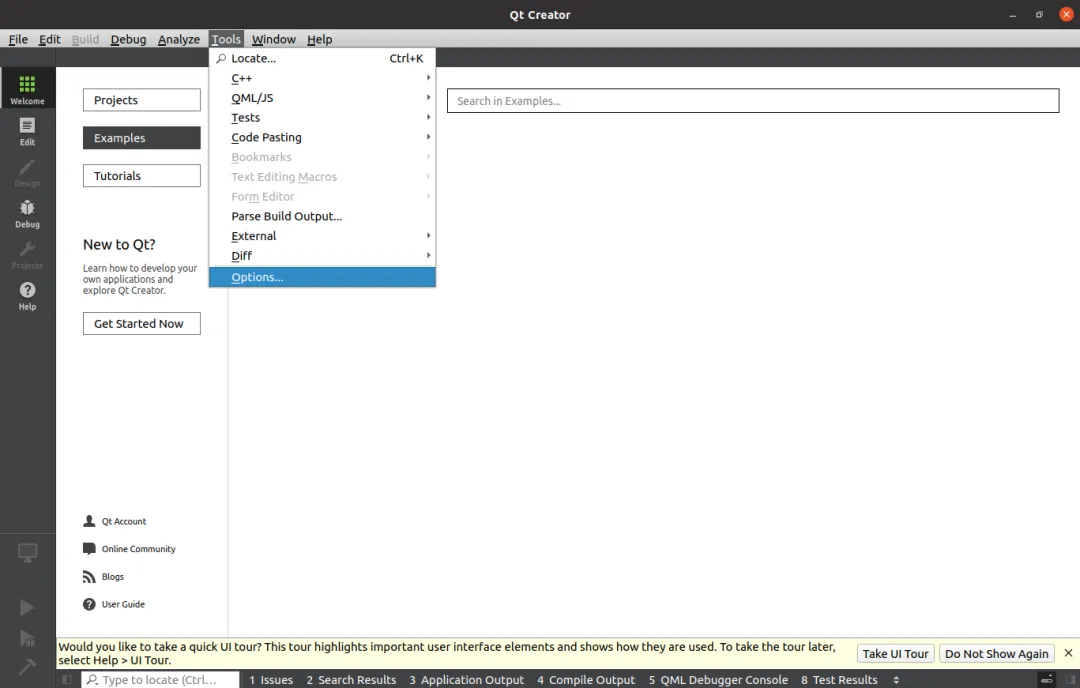Screen dimensions: 1080x688
Task: Expand QML/JS submenu arrow
Action: (428, 98)
